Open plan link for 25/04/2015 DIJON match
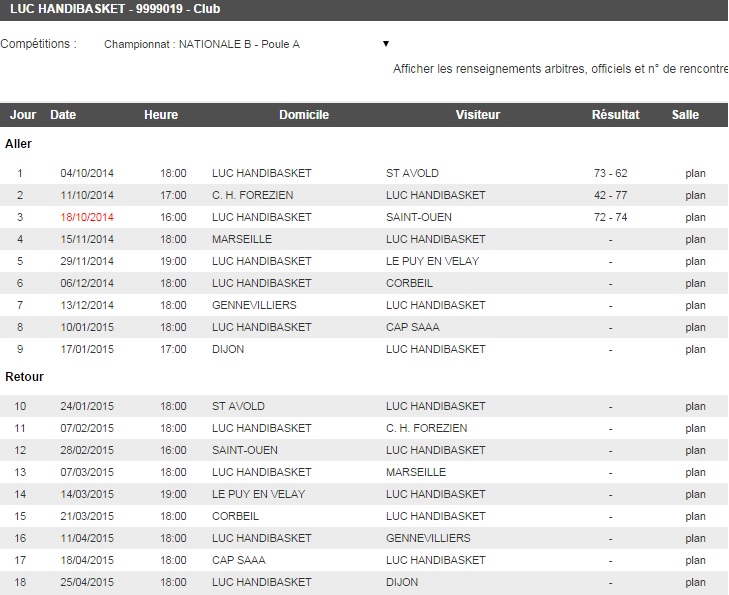 coord(695,582)
